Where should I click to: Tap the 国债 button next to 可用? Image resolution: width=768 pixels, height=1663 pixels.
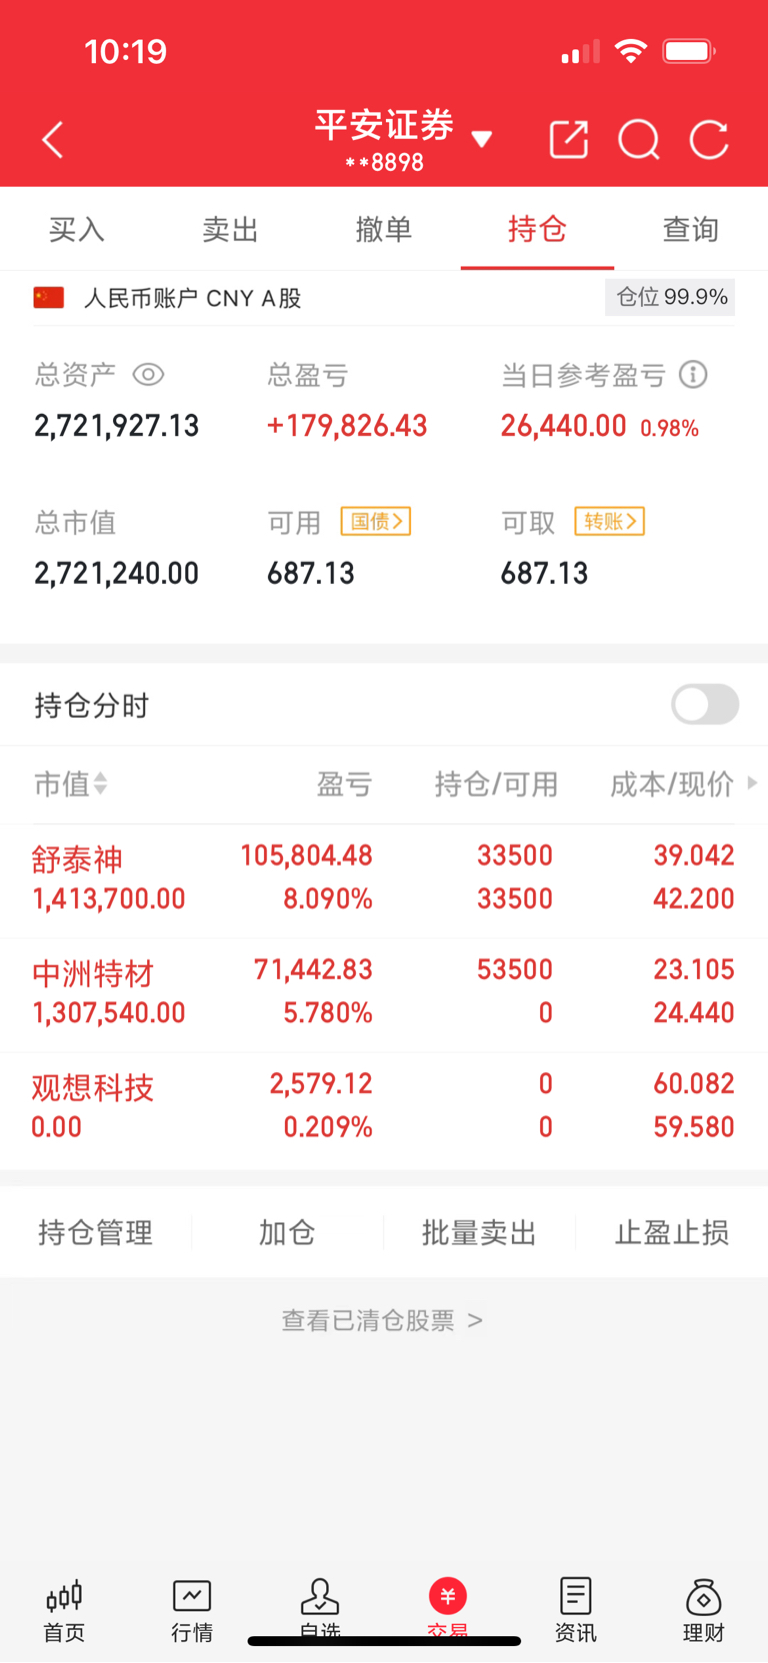[376, 521]
